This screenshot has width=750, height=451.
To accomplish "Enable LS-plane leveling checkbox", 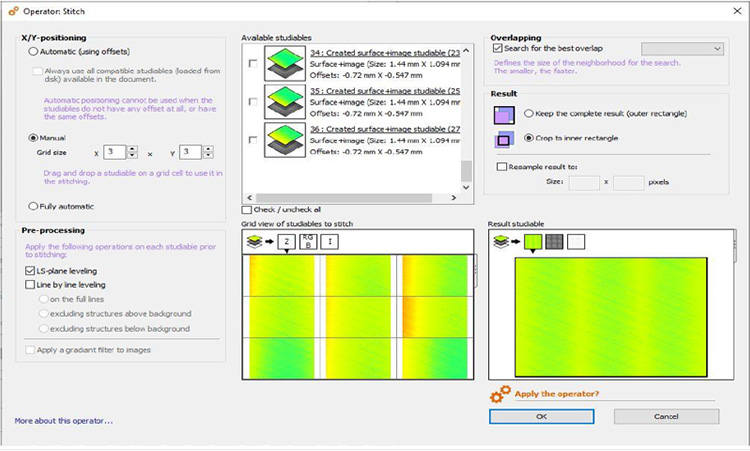I will pyautogui.click(x=30, y=270).
